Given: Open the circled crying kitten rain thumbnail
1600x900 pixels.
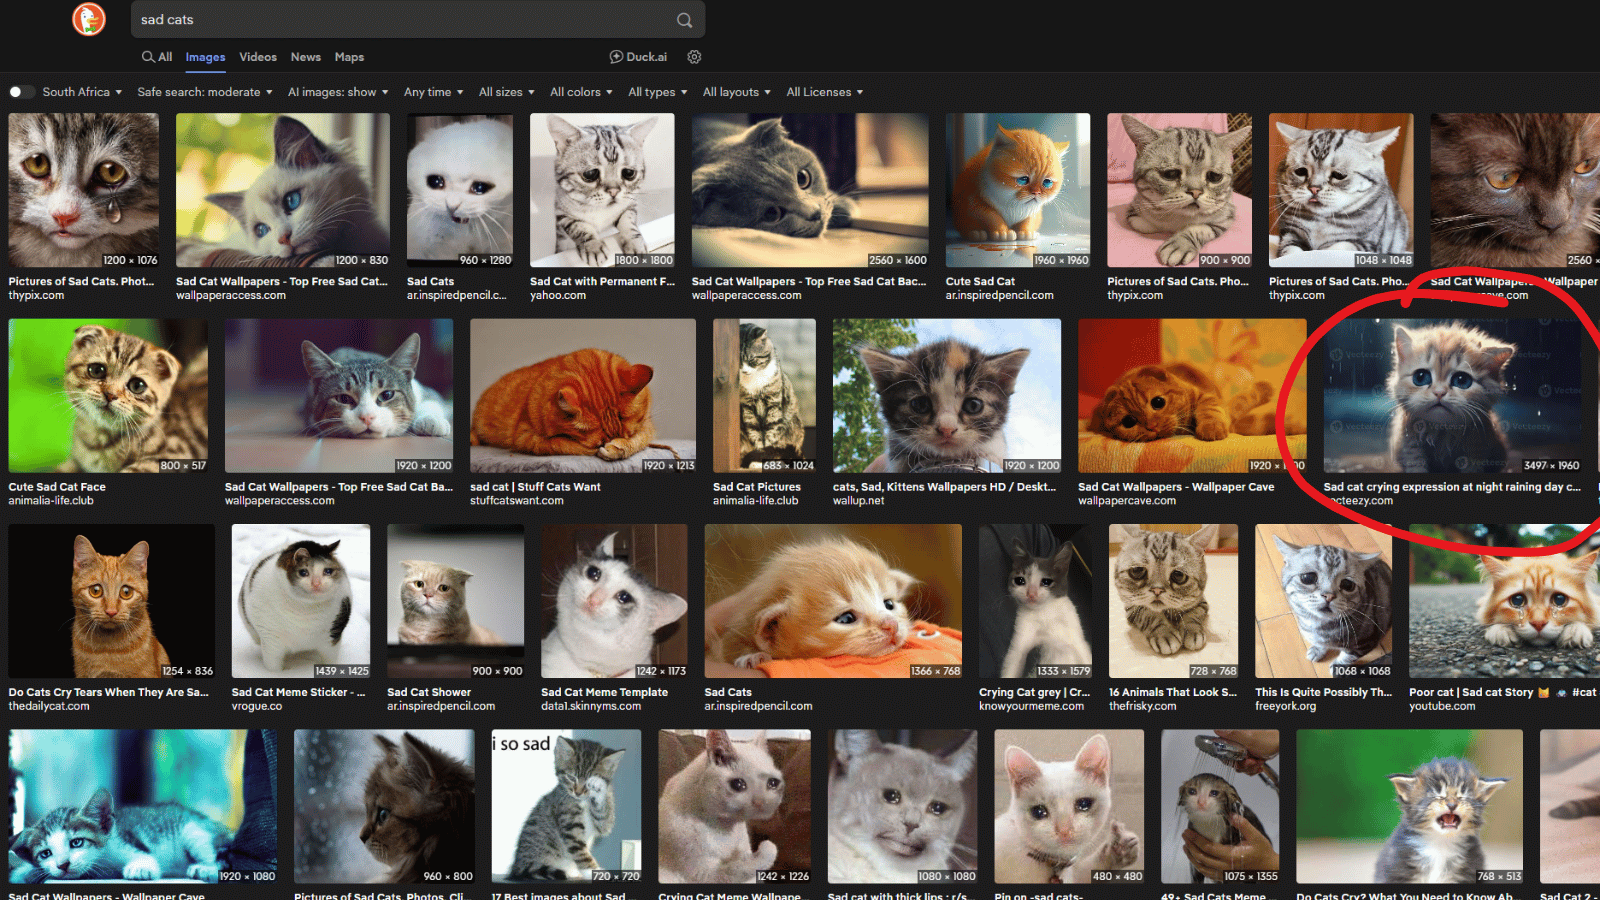Looking at the screenshot, I should 1452,395.
